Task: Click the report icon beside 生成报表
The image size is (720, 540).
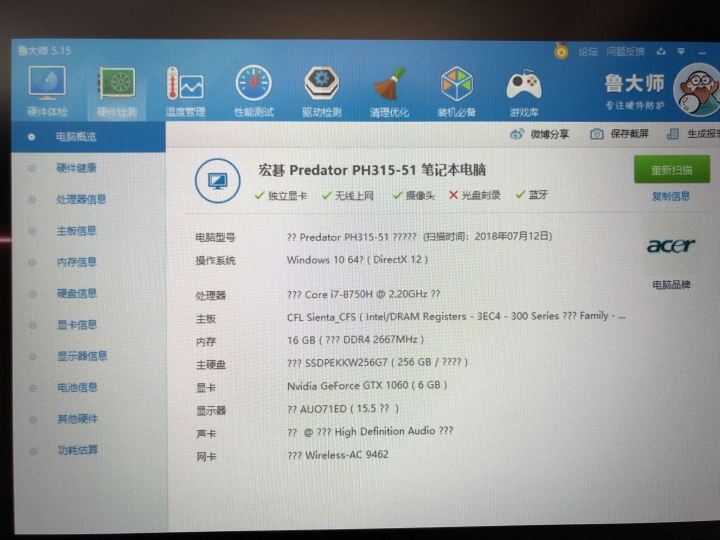Action: pyautogui.click(x=673, y=134)
